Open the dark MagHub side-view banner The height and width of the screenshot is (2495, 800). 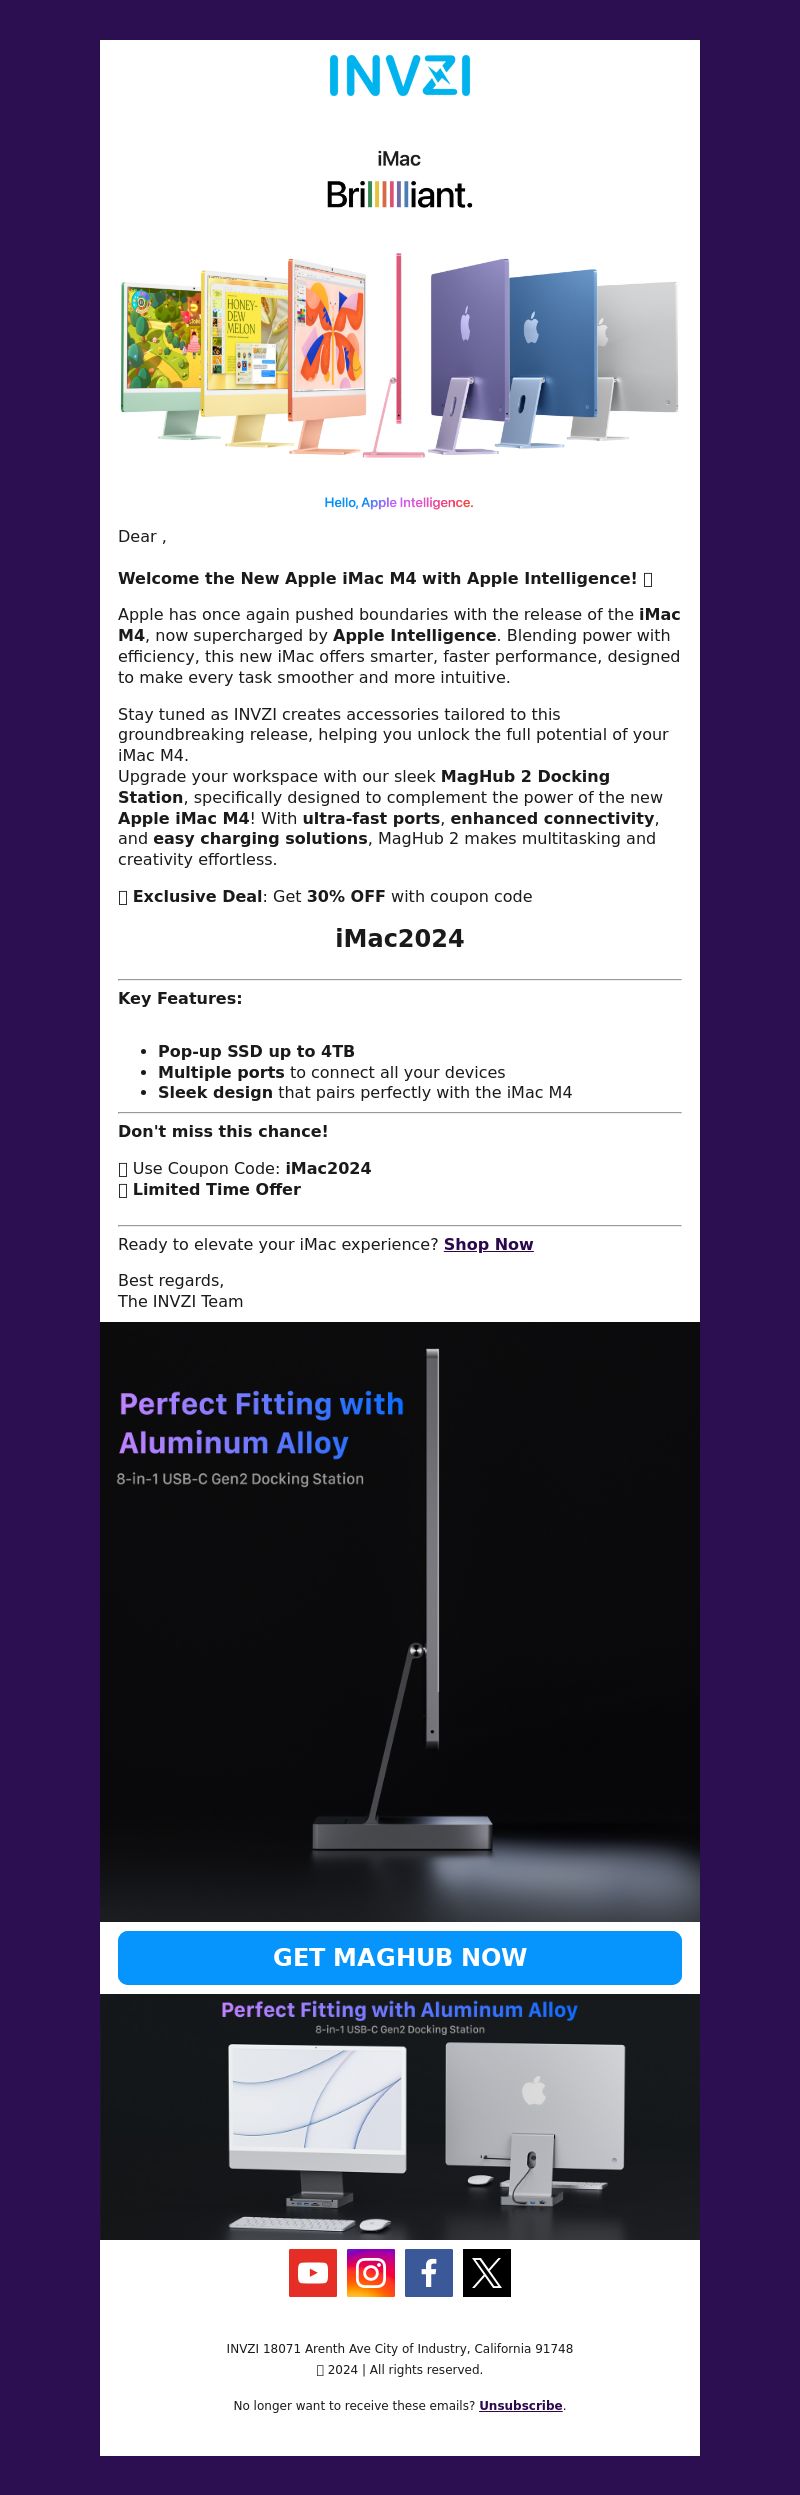[x=400, y=1621]
